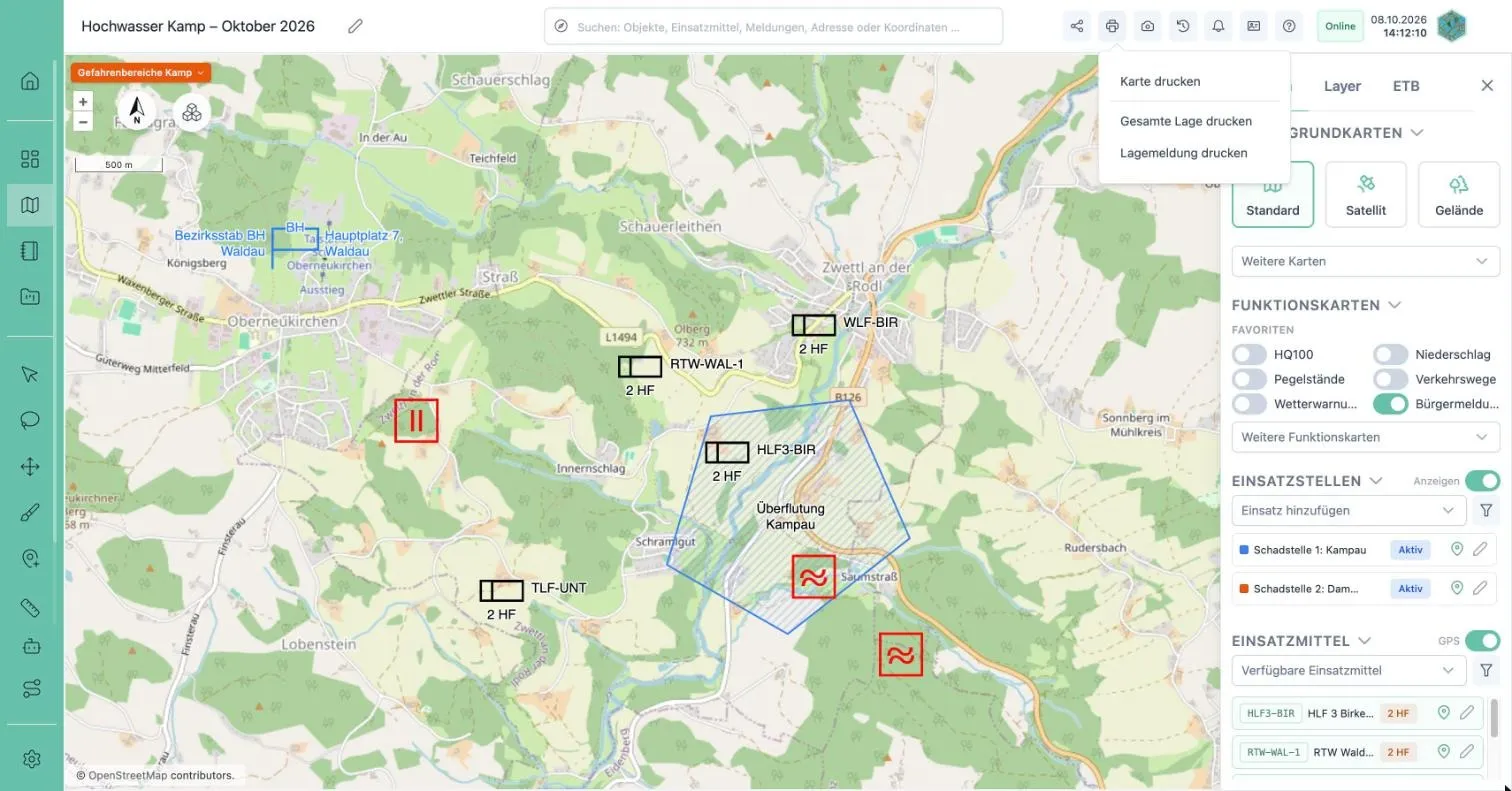
Task: Select the ruler measure tool
Action: 30,607
